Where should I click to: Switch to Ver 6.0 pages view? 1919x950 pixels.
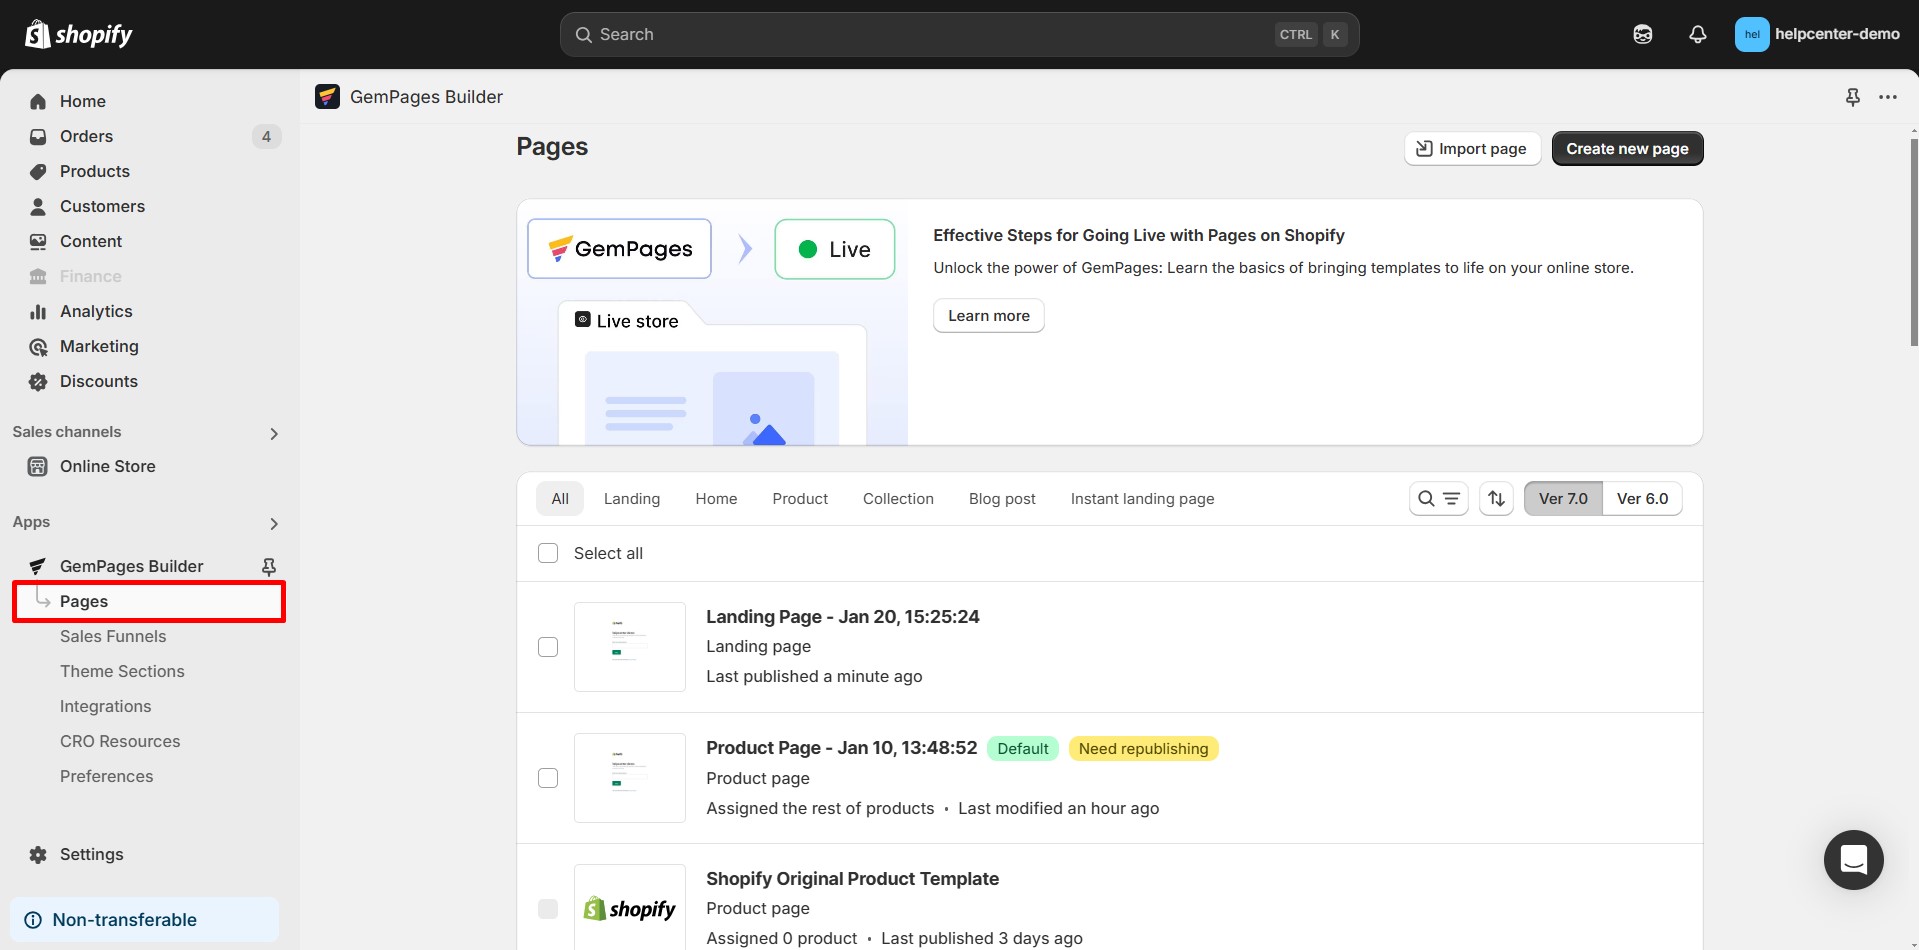[1642, 498]
